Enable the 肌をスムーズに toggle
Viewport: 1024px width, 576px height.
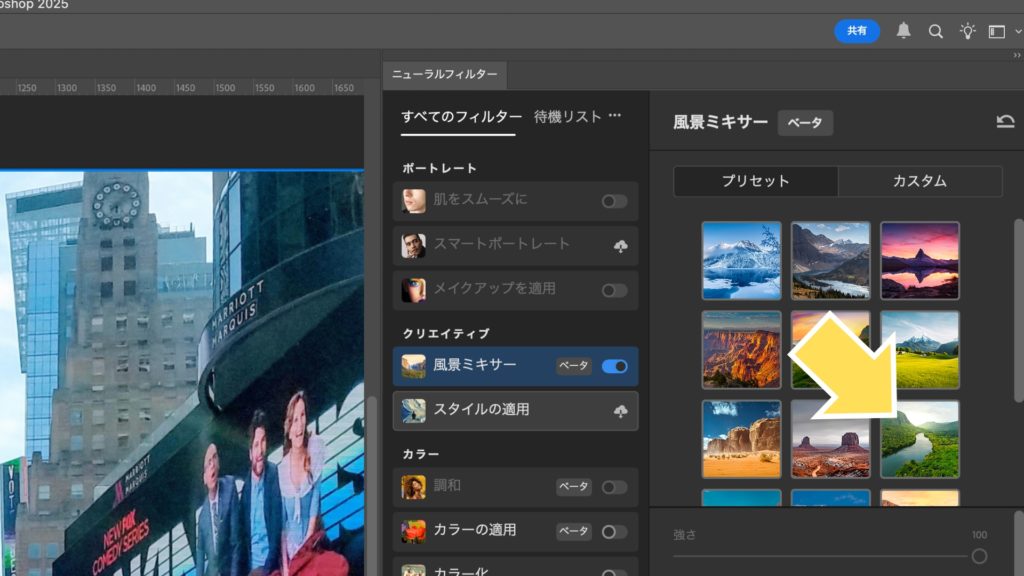[615, 201]
